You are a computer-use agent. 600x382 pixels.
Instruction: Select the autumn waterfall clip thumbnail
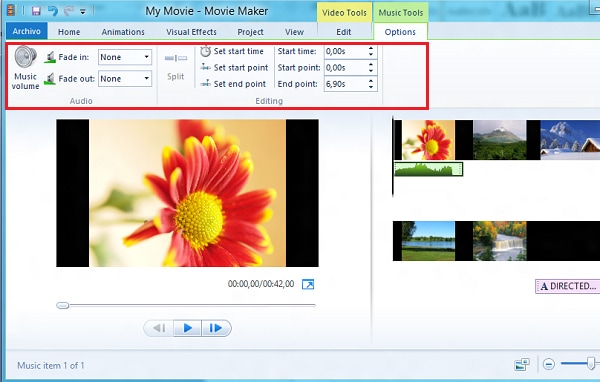tap(499, 241)
